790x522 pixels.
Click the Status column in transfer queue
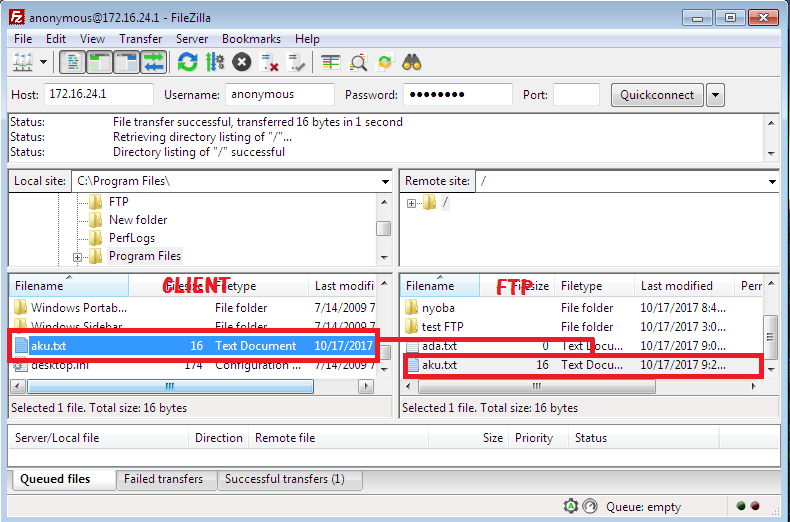(x=643, y=438)
